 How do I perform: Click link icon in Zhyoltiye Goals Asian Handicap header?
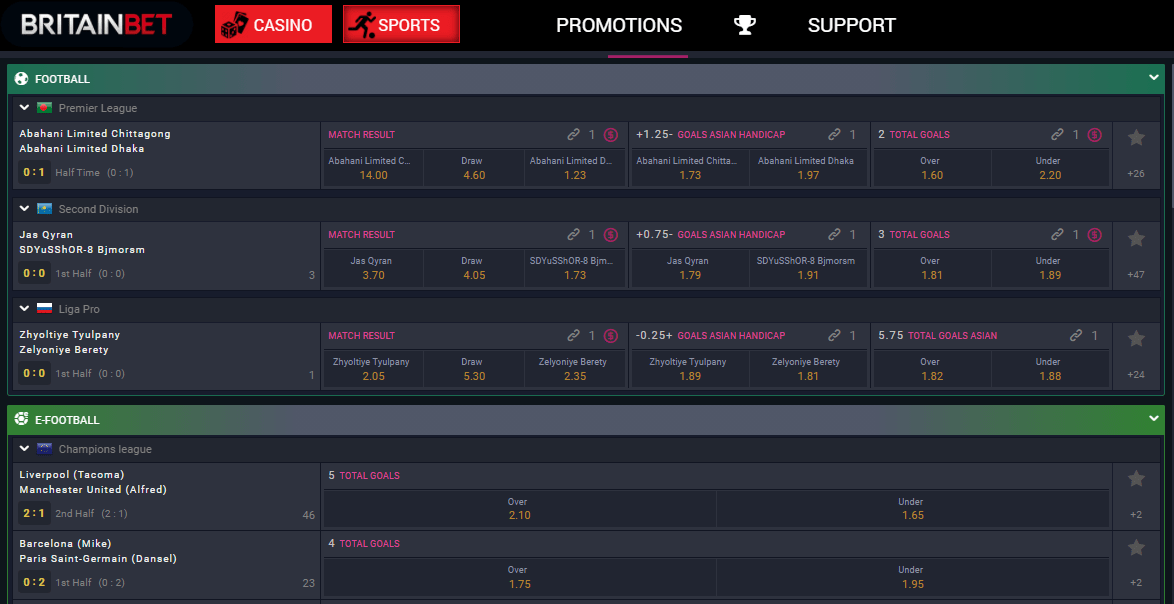[x=834, y=336]
